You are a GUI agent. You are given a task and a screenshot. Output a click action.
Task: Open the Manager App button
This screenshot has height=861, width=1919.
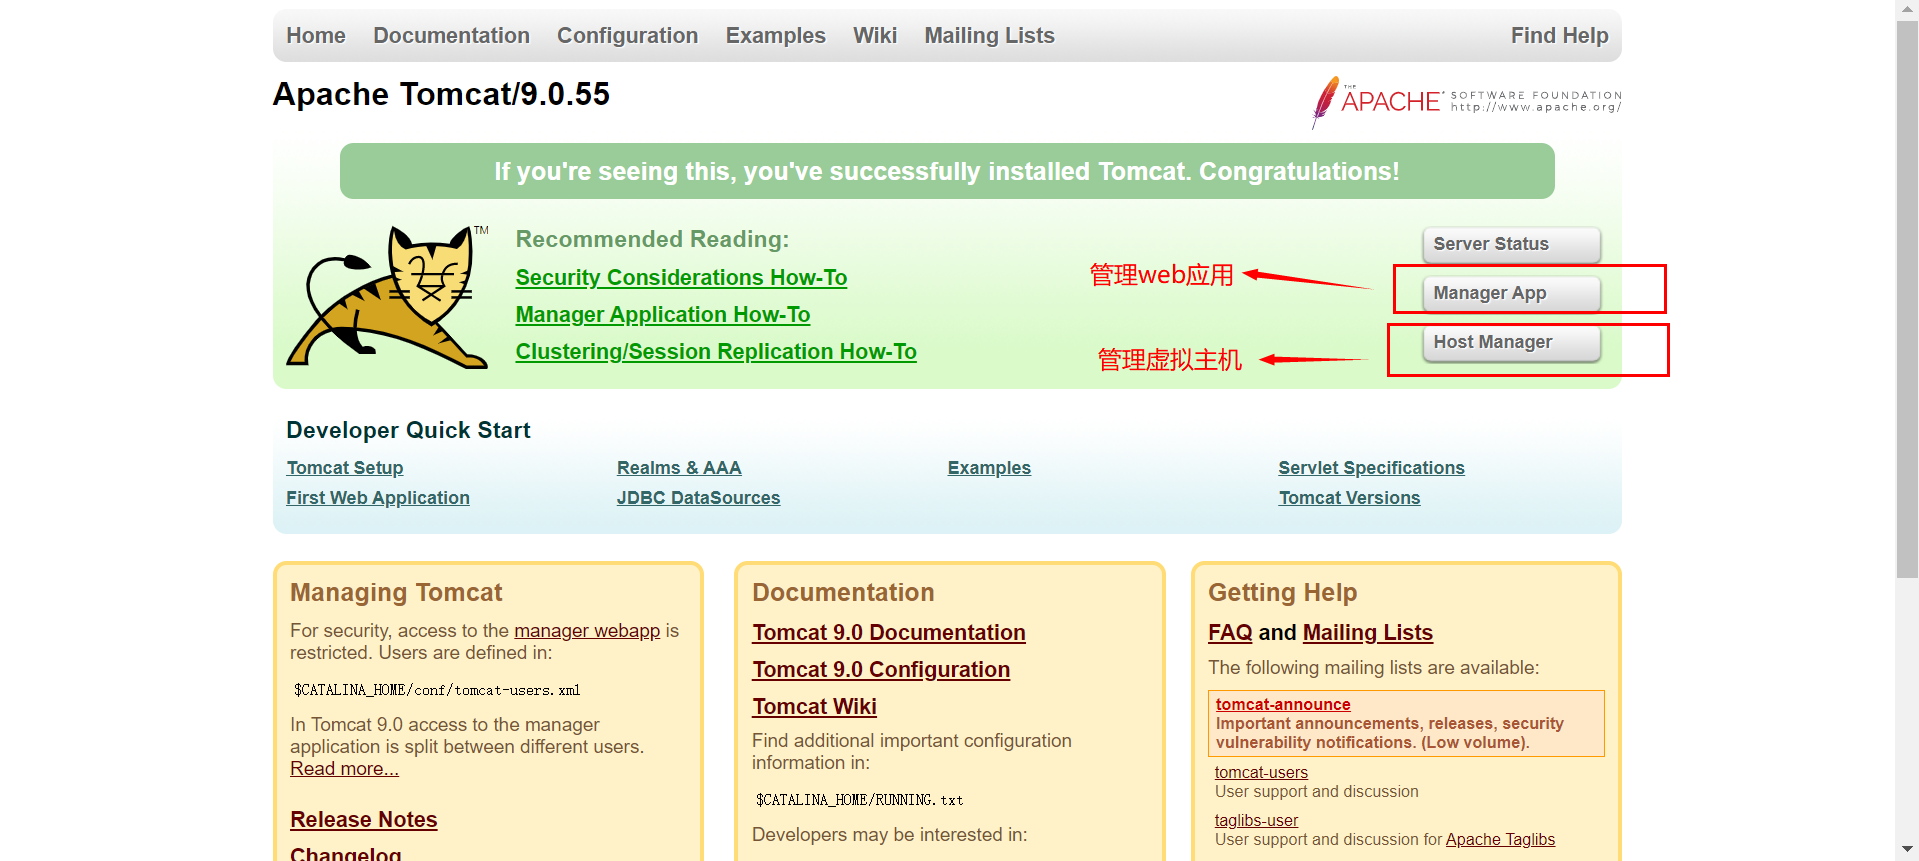click(1511, 293)
